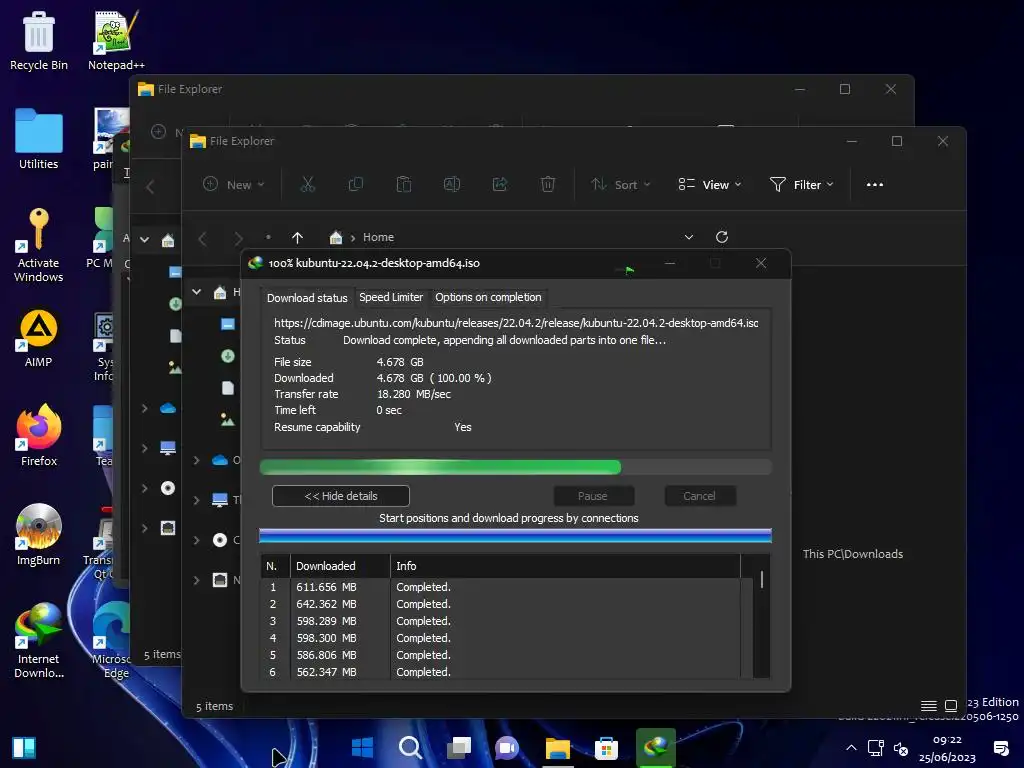Switch to large thumbnails view in status bar
This screenshot has height=768, width=1024.
[x=951, y=706]
